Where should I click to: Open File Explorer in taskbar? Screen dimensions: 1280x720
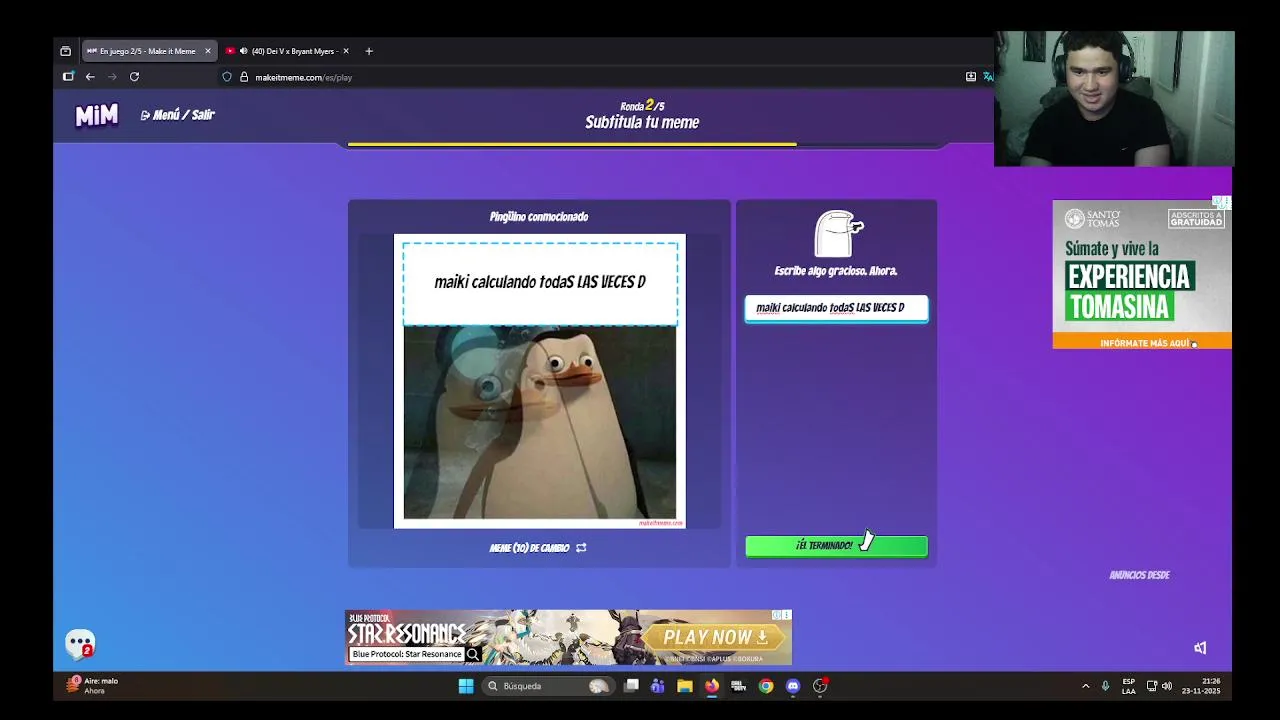(684, 686)
